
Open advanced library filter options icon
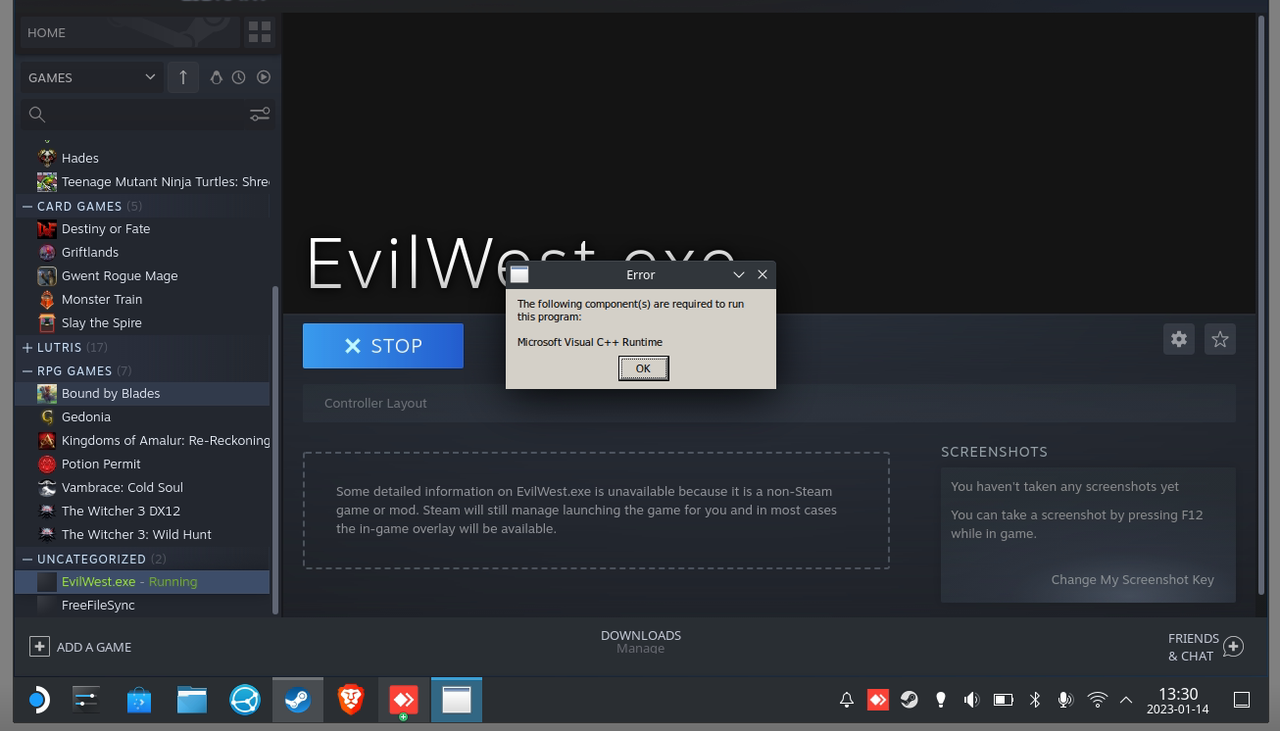259,114
